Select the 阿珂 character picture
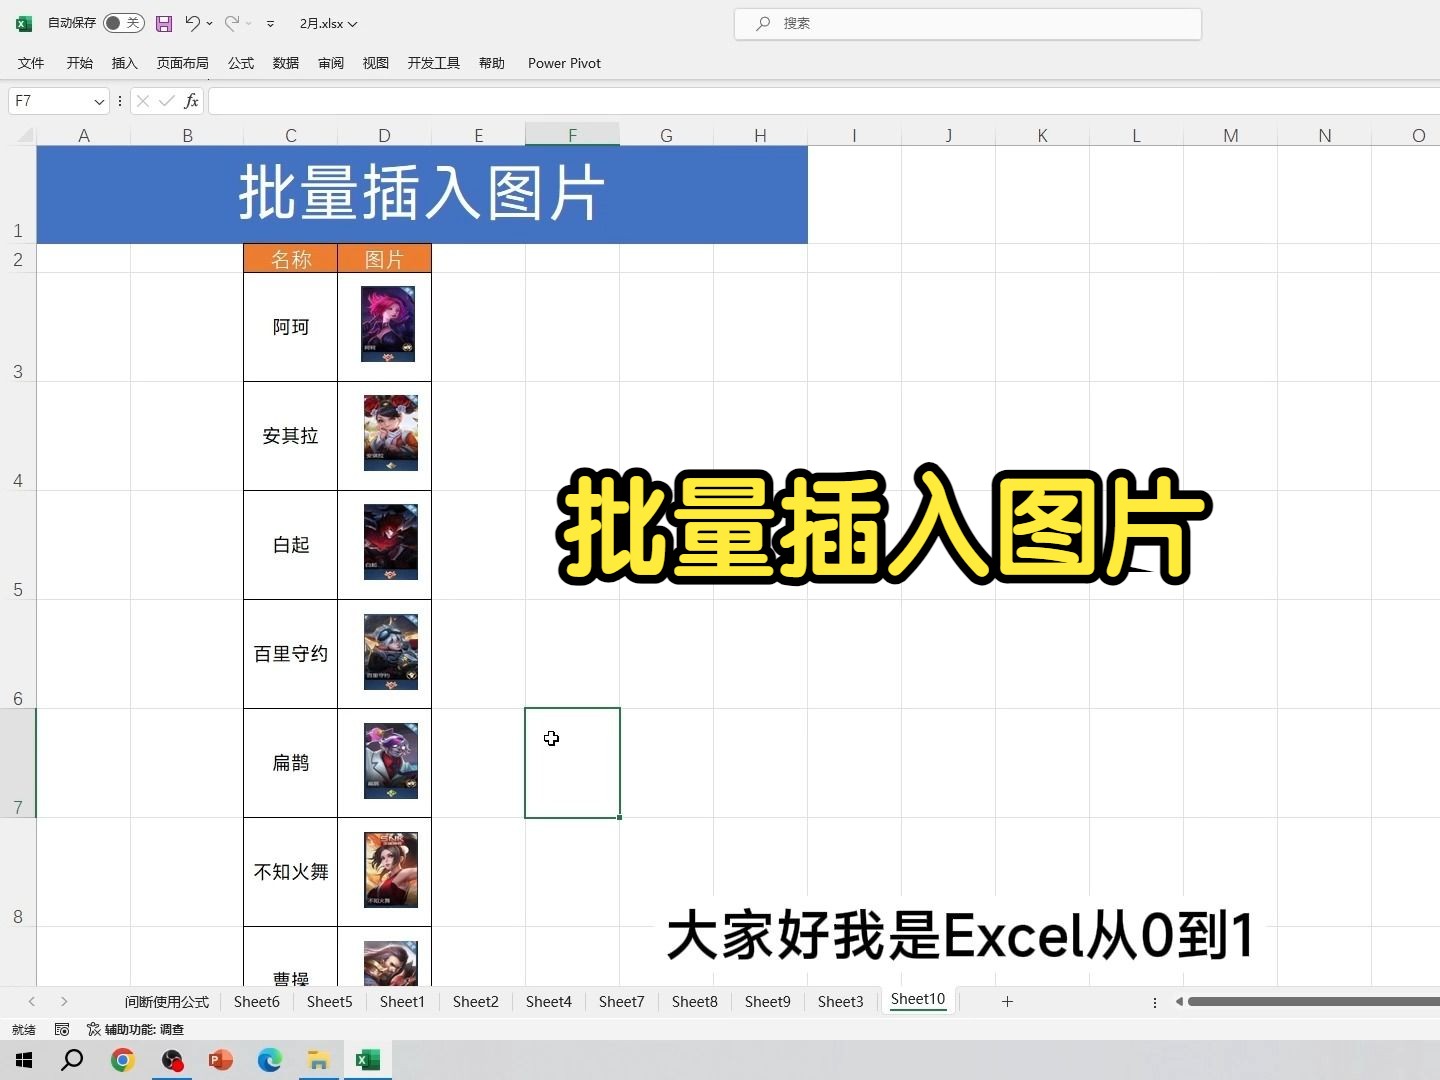 click(388, 324)
